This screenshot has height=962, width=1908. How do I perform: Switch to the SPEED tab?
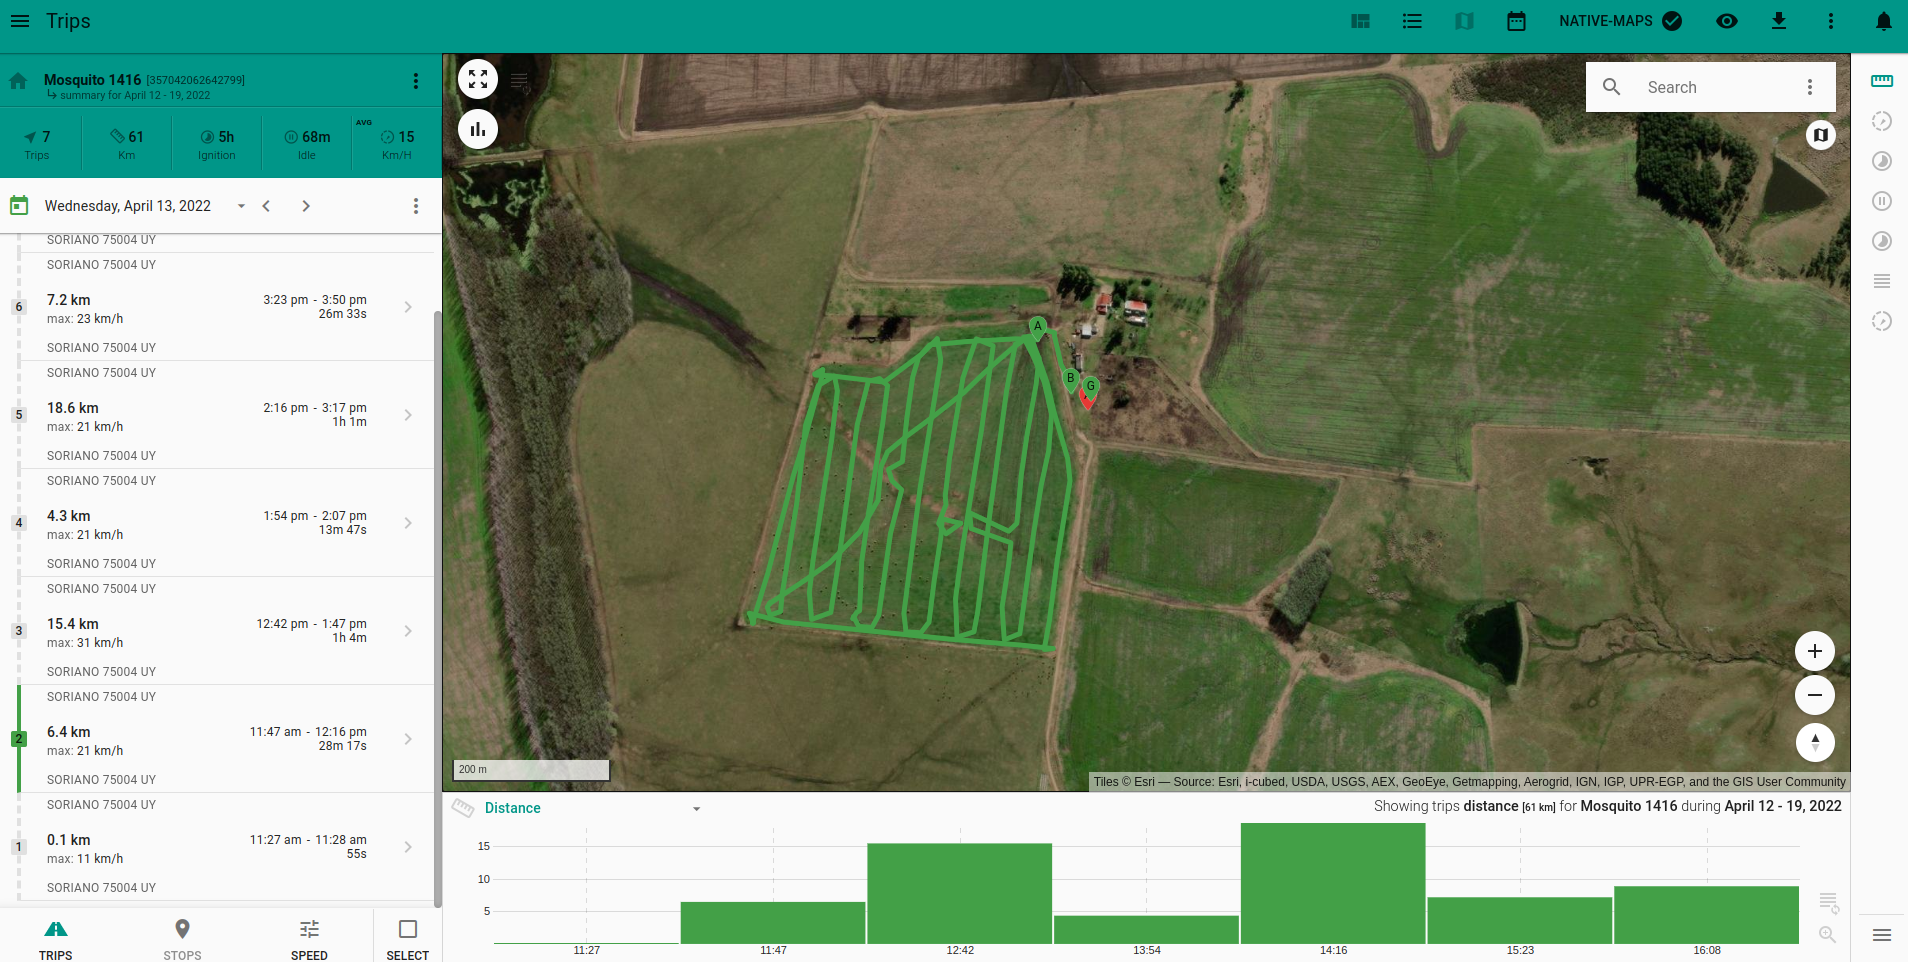[309, 938]
